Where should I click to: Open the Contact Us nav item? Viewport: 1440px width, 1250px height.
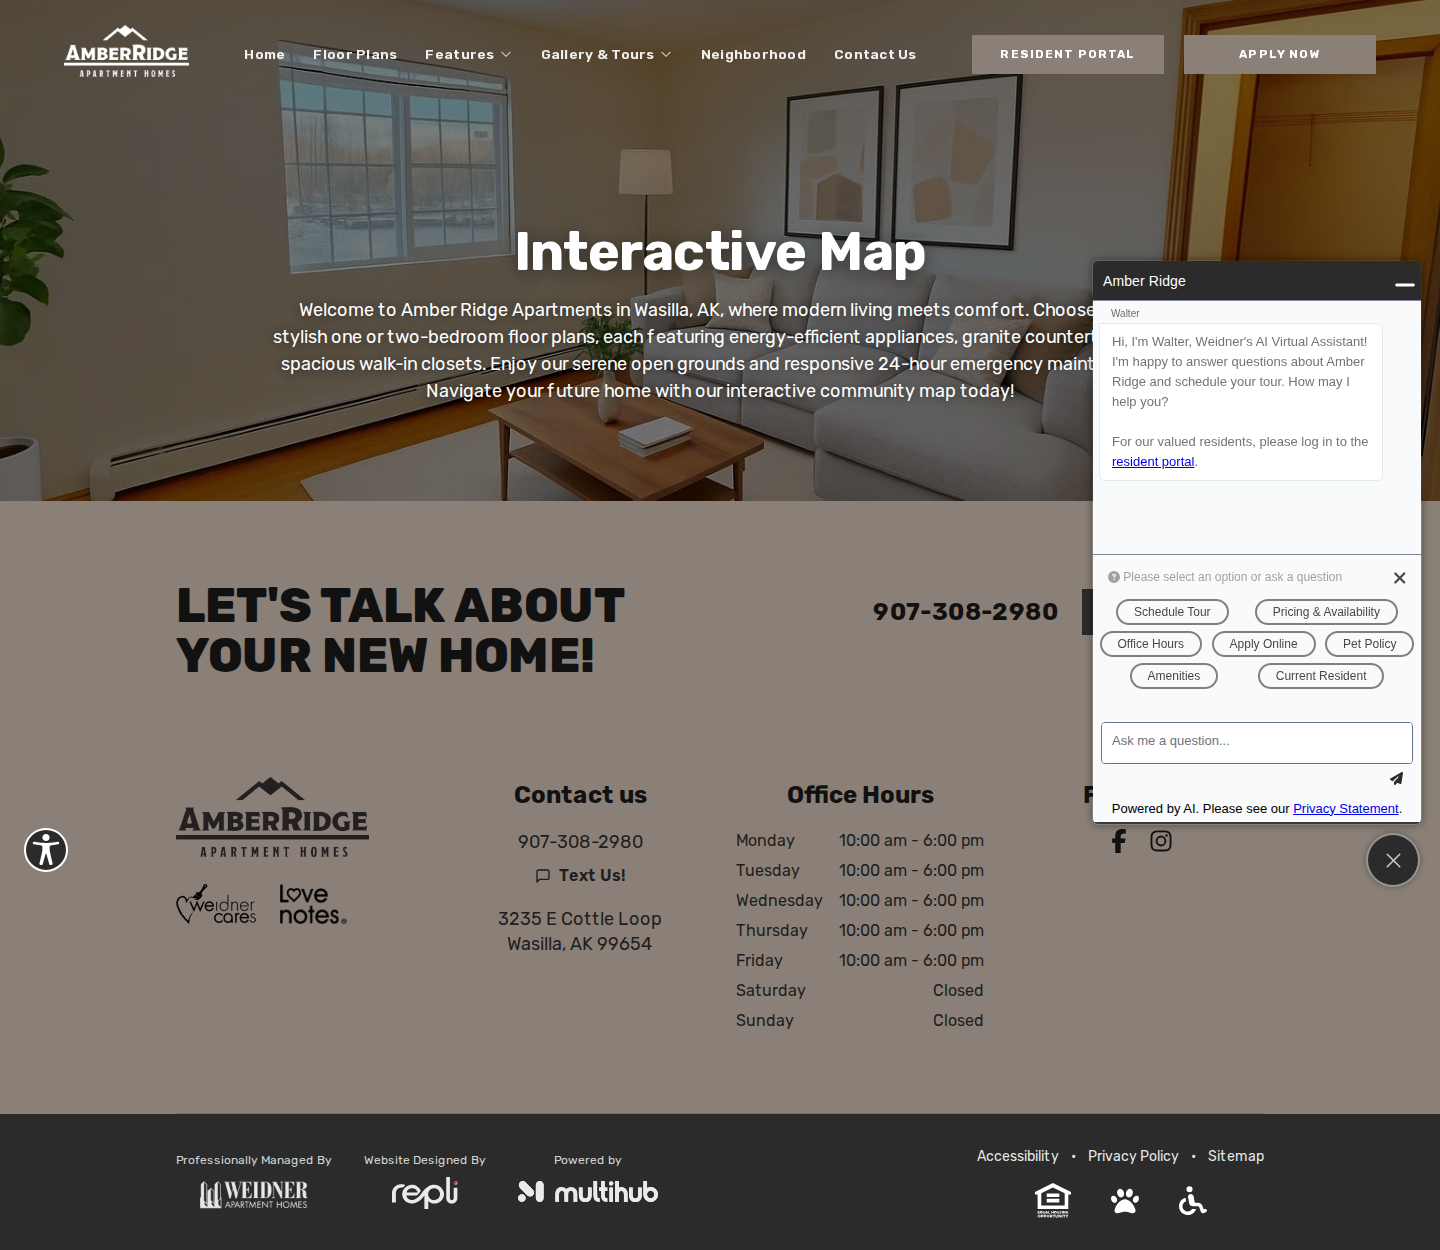point(875,55)
